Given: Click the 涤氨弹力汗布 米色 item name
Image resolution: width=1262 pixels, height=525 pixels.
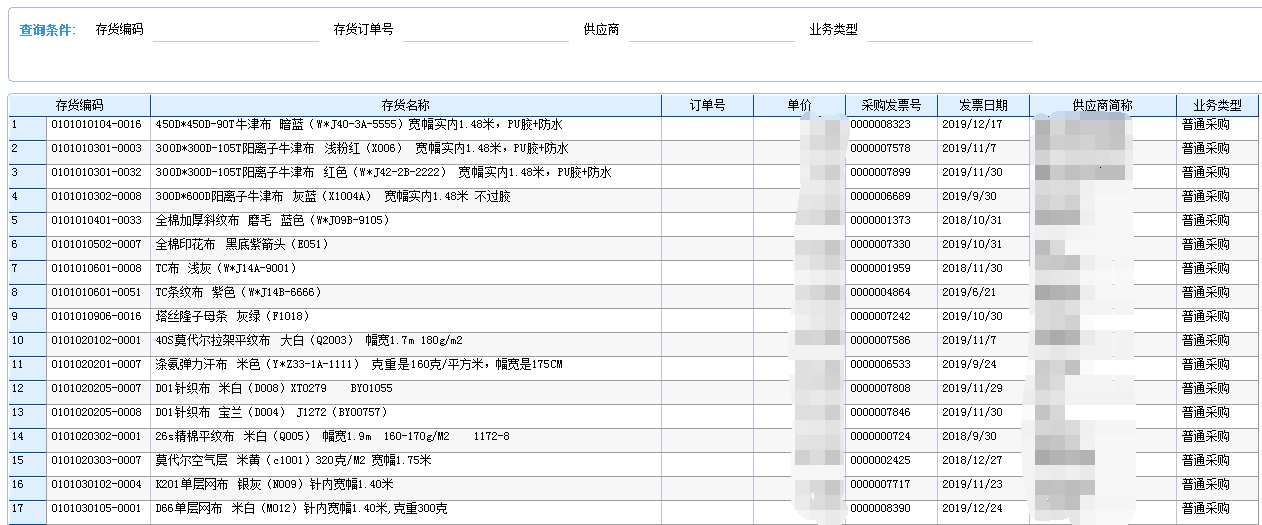Looking at the screenshot, I should click(359, 365).
